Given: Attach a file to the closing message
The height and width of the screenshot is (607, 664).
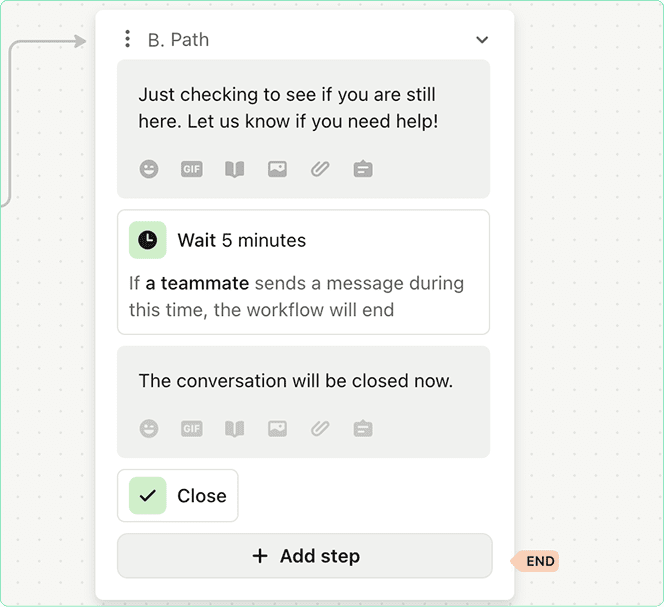Looking at the screenshot, I should click(320, 429).
